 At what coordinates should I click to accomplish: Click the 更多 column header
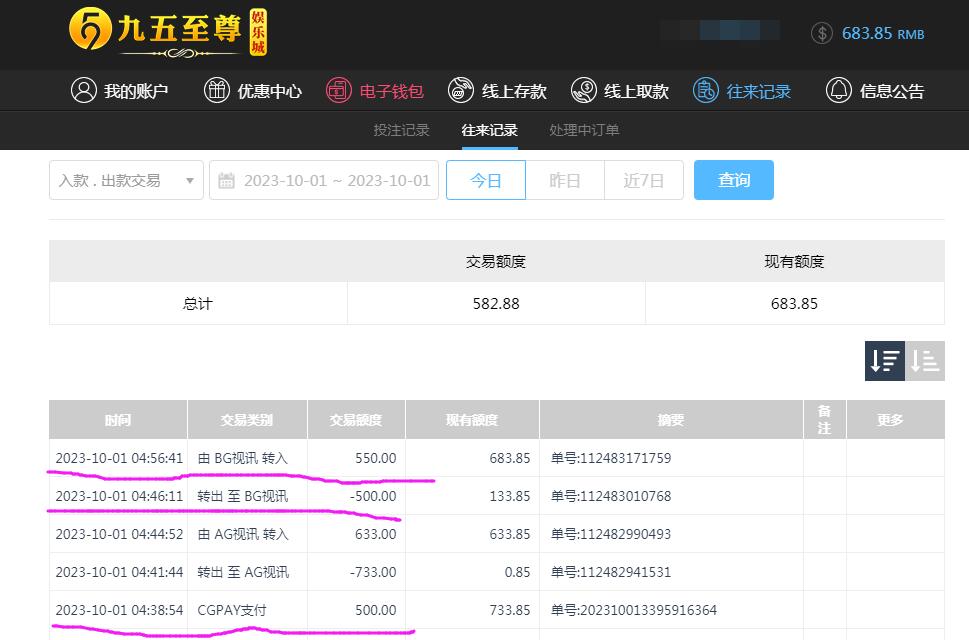895,419
